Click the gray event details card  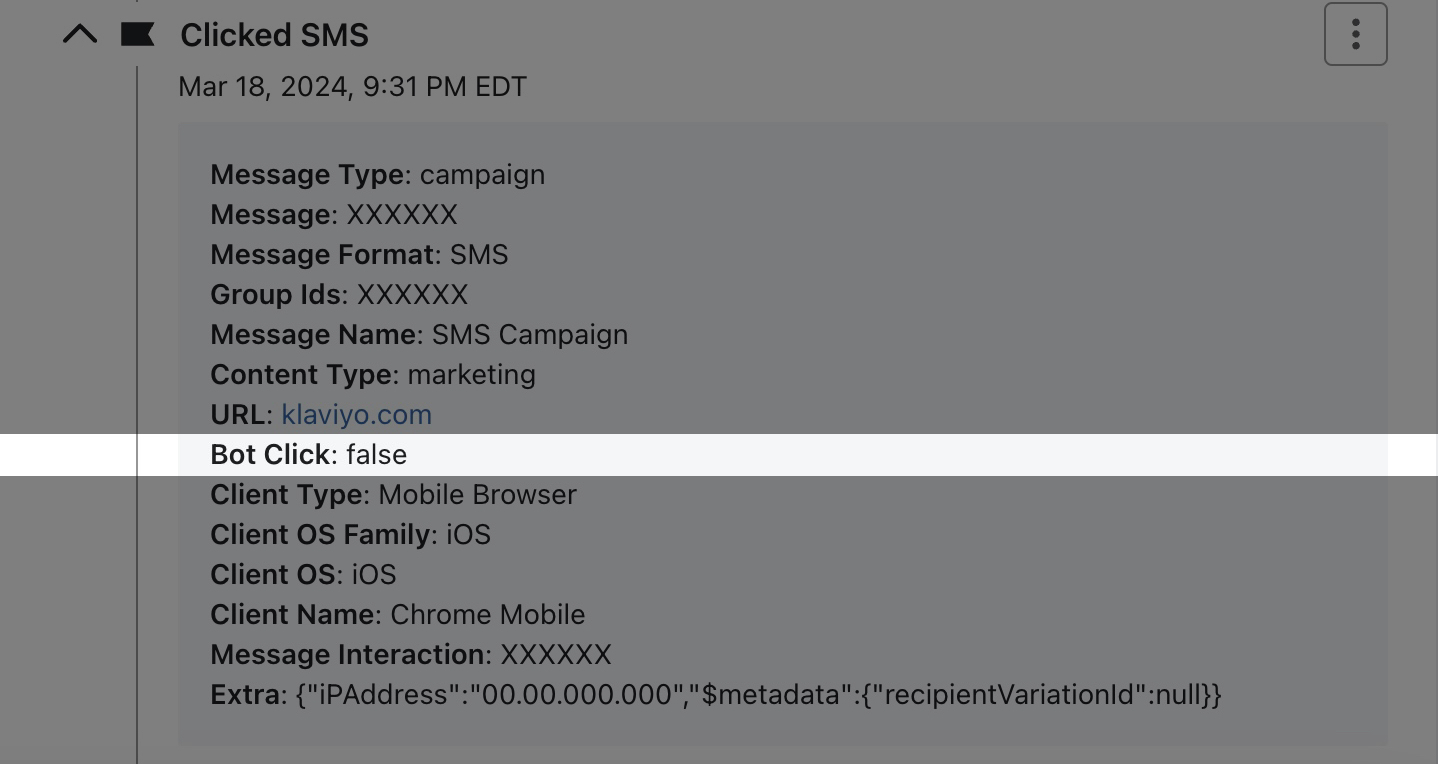[x=783, y=434]
